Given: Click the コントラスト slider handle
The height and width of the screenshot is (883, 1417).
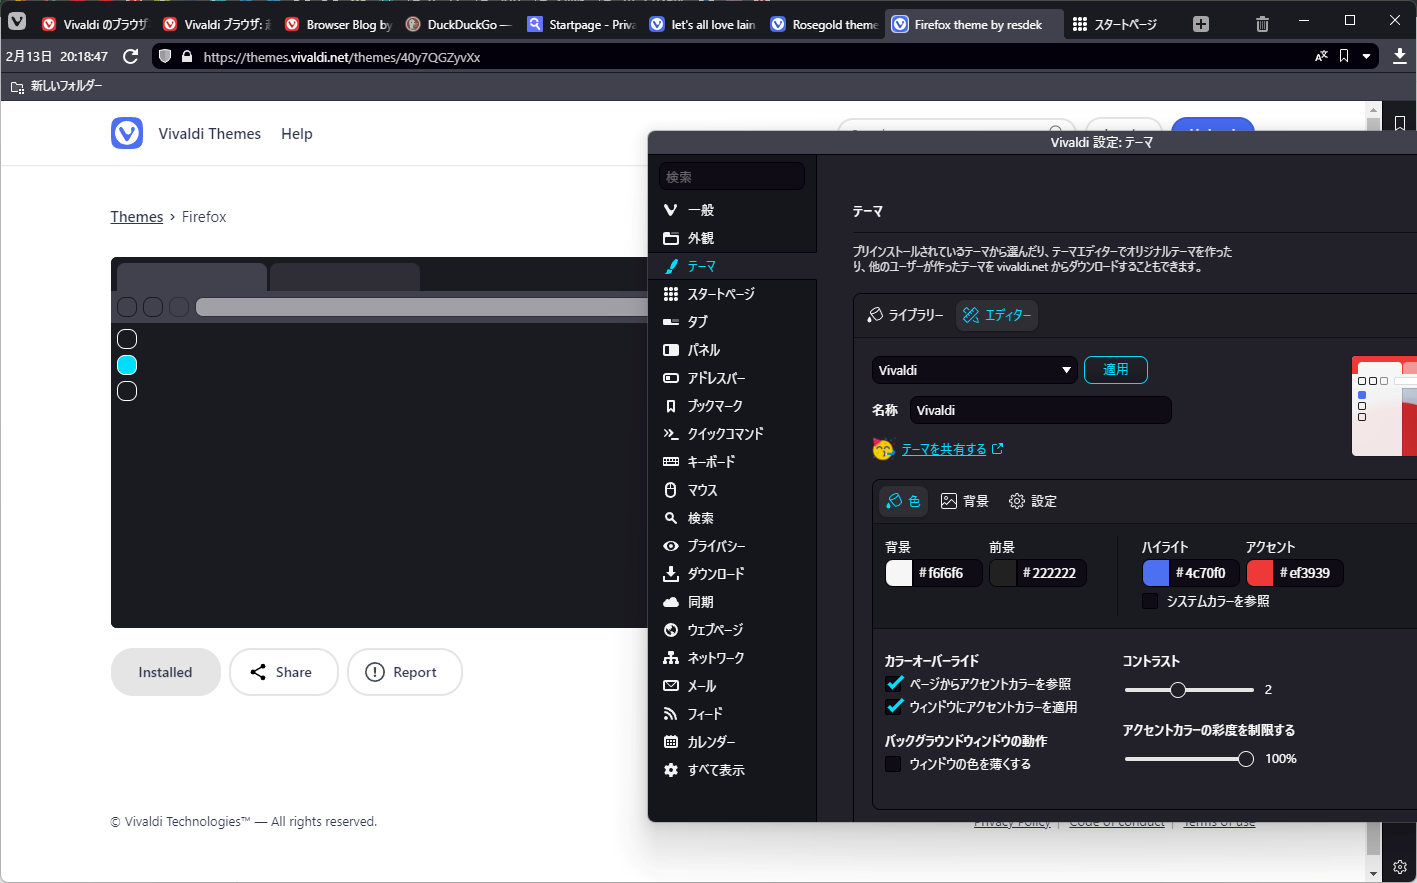Looking at the screenshot, I should point(1178,690).
